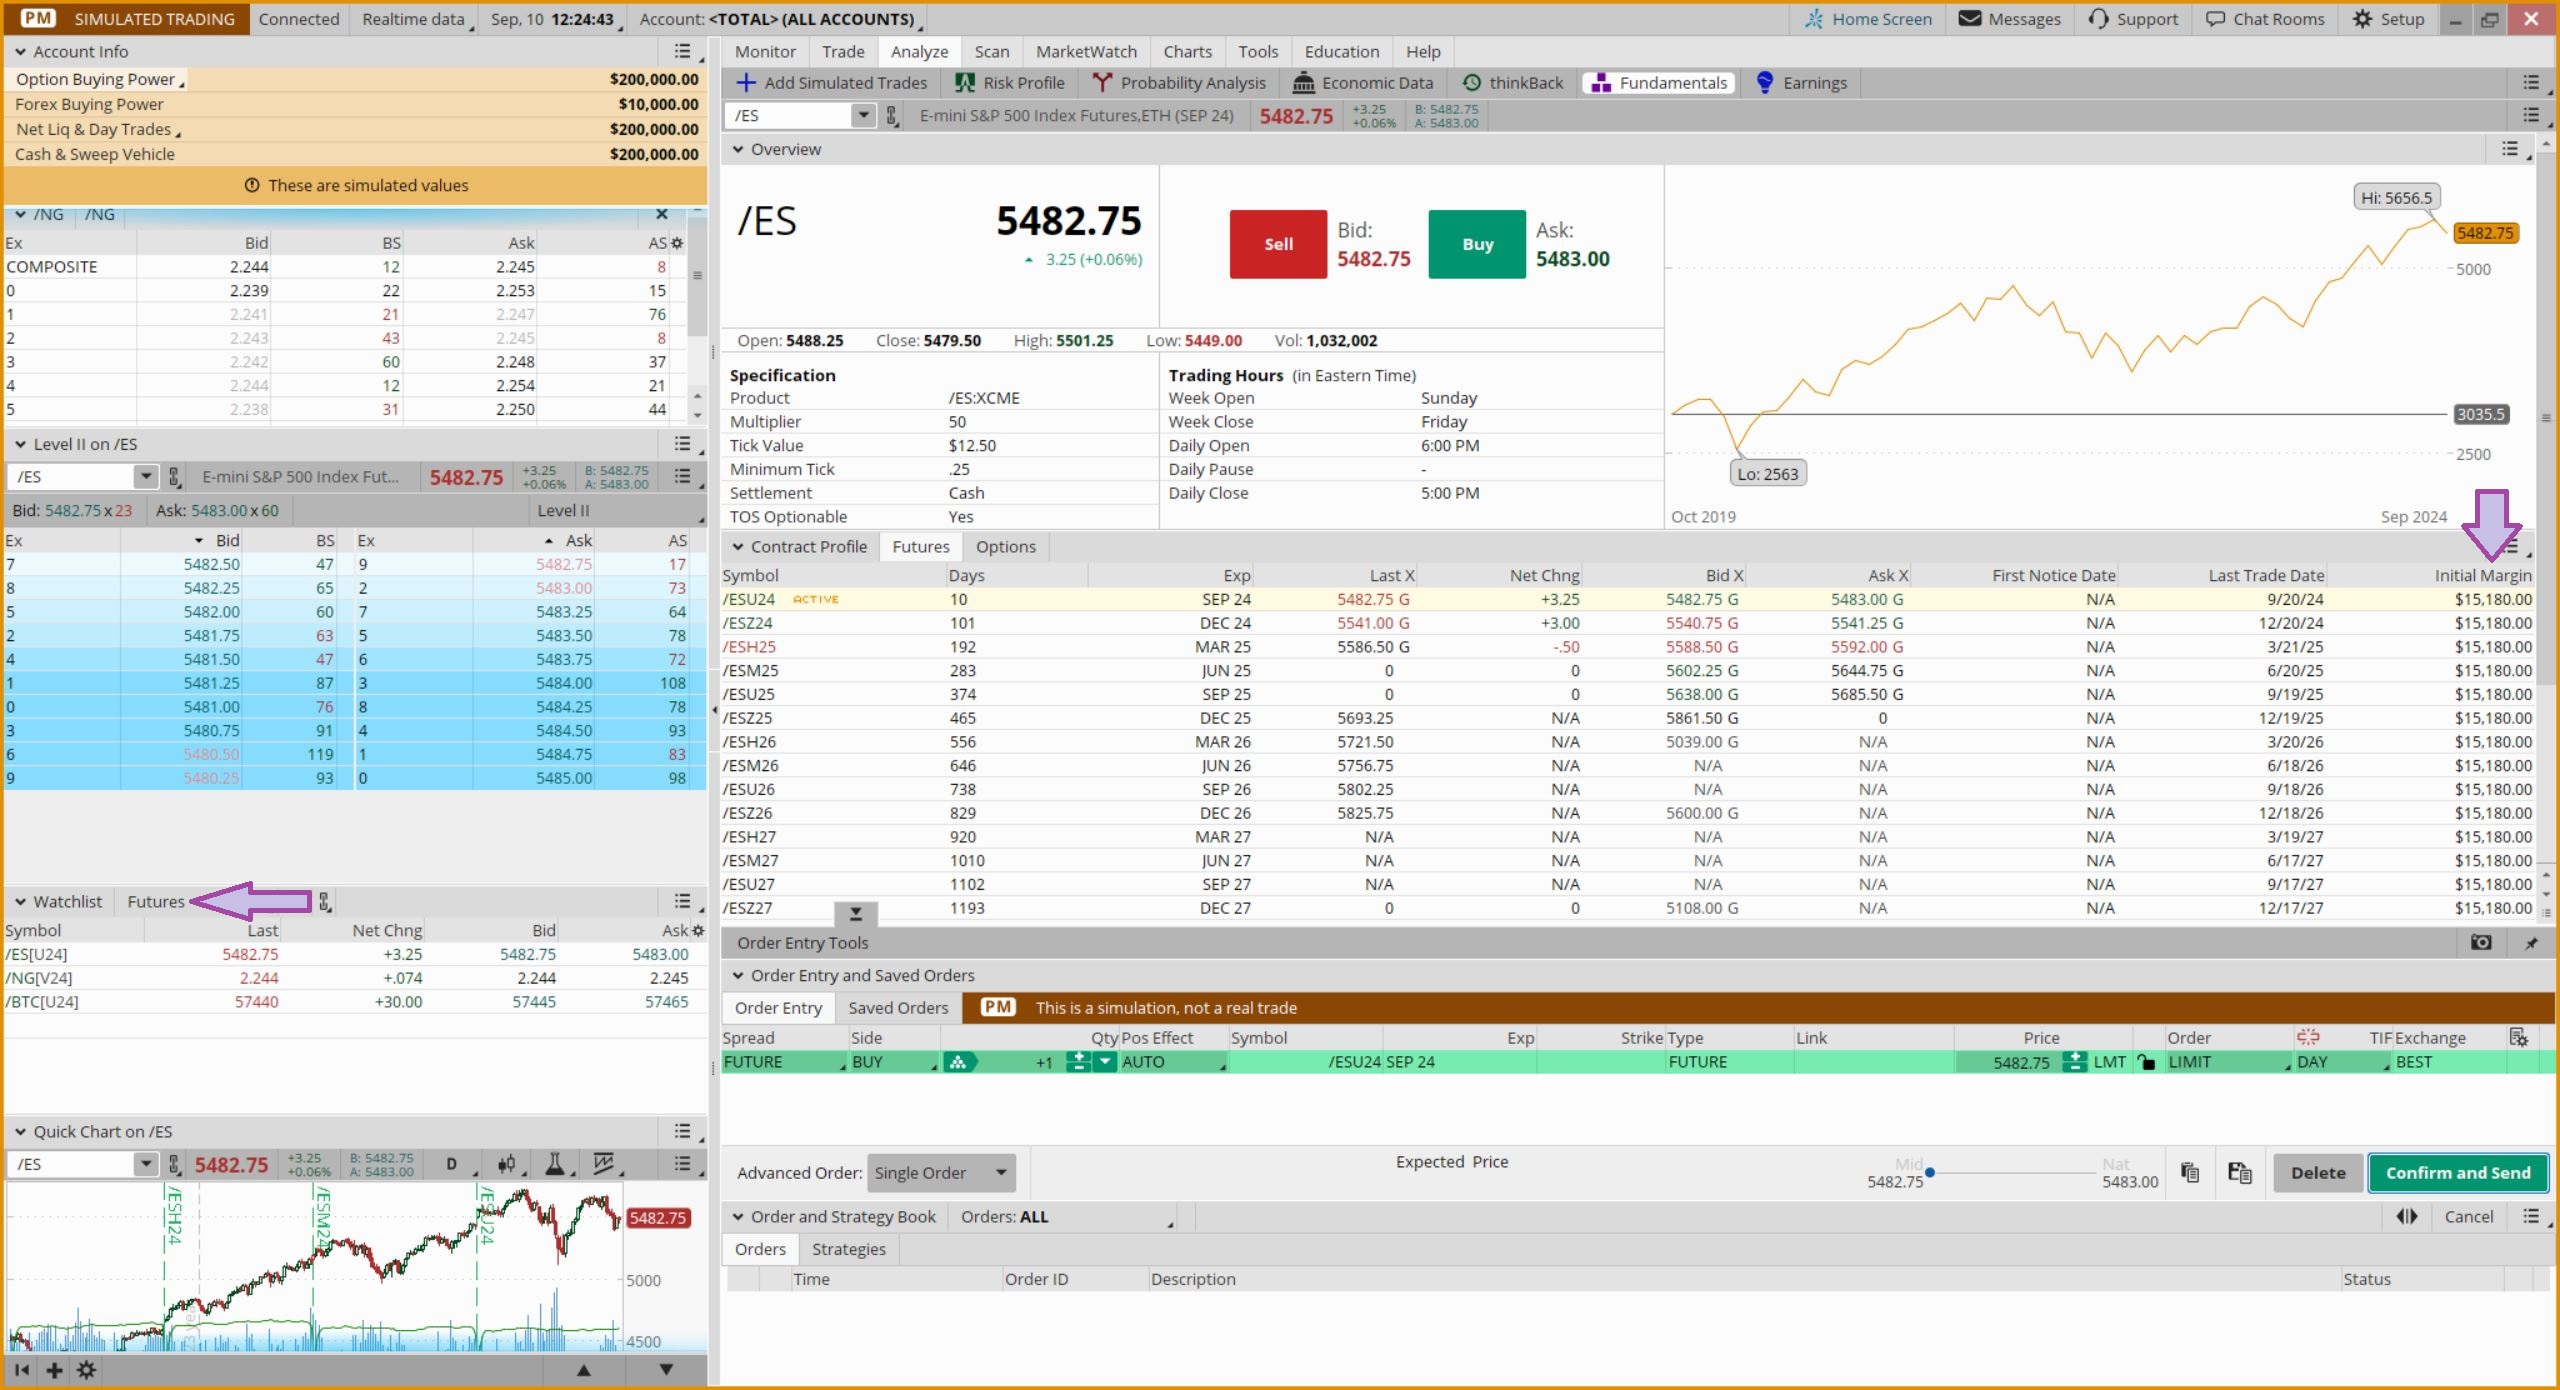Paste order using the second clipboard icon

(x=2239, y=1172)
